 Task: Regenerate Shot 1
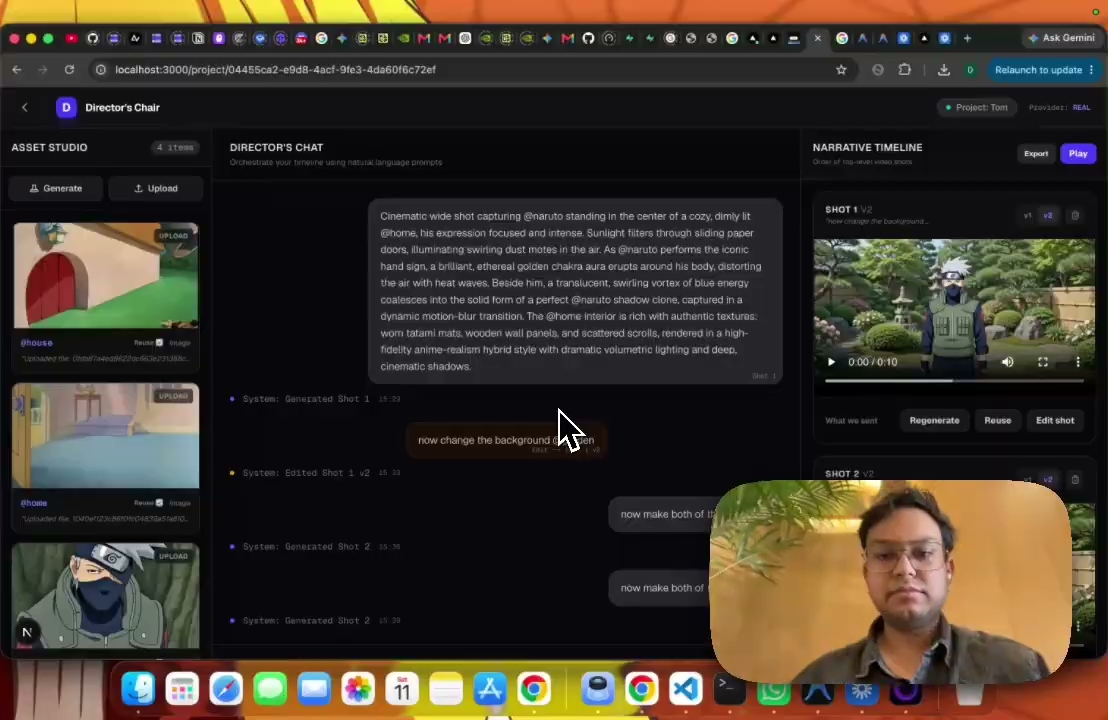pyautogui.click(x=934, y=420)
